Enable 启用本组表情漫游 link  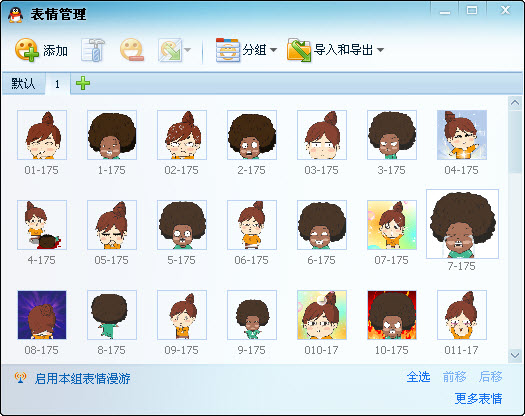pos(82,378)
